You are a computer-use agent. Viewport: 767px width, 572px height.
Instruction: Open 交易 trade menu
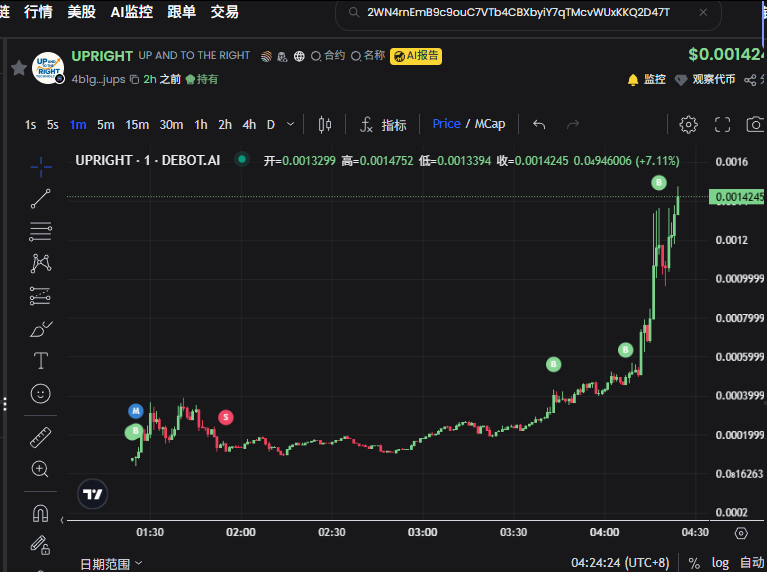pos(225,12)
